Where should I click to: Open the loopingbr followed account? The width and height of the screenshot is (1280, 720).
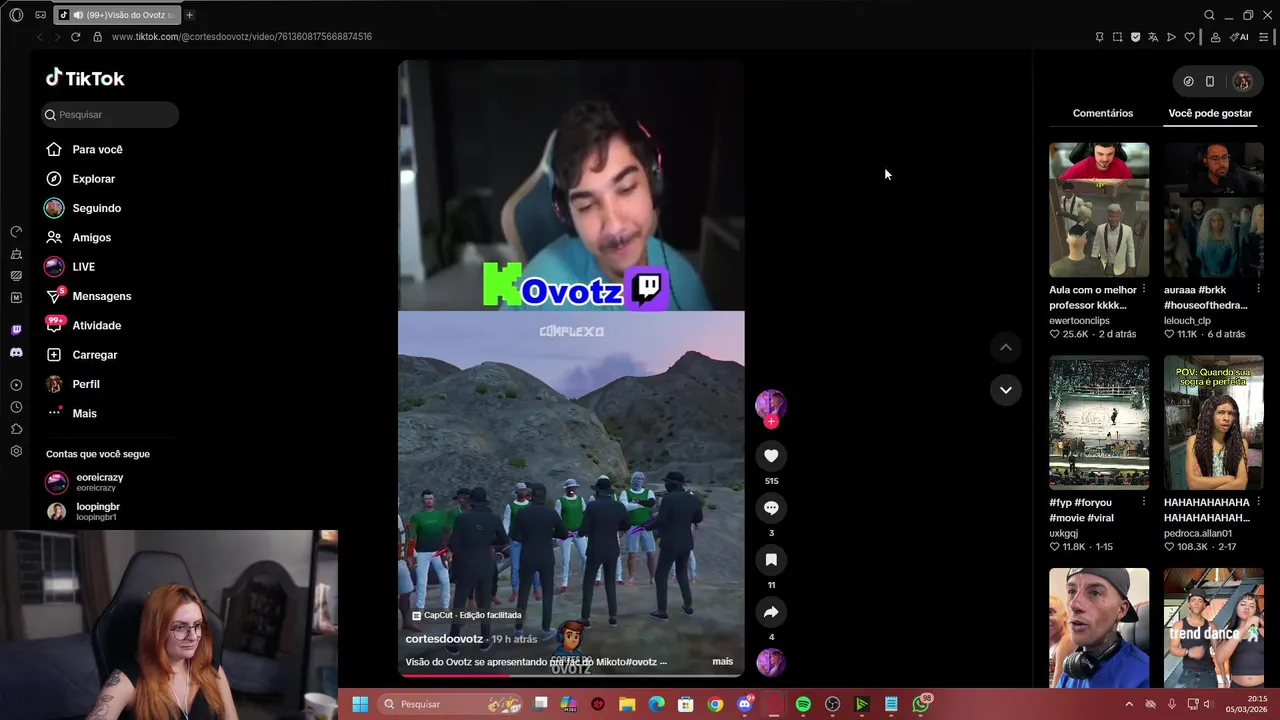click(83, 511)
